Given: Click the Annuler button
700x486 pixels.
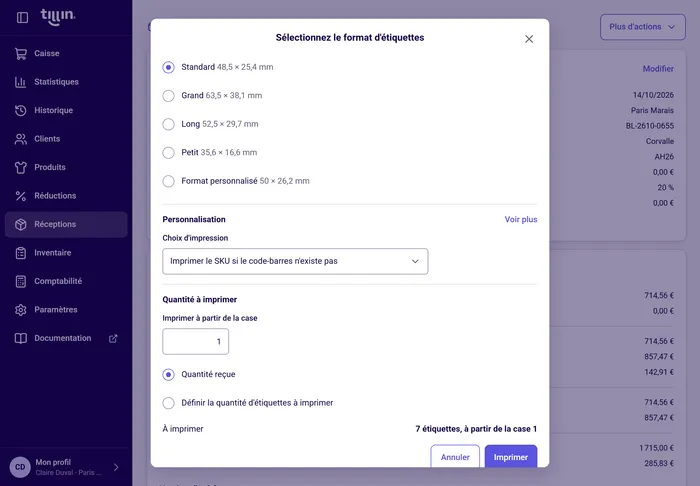Looking at the screenshot, I should coord(455,457).
